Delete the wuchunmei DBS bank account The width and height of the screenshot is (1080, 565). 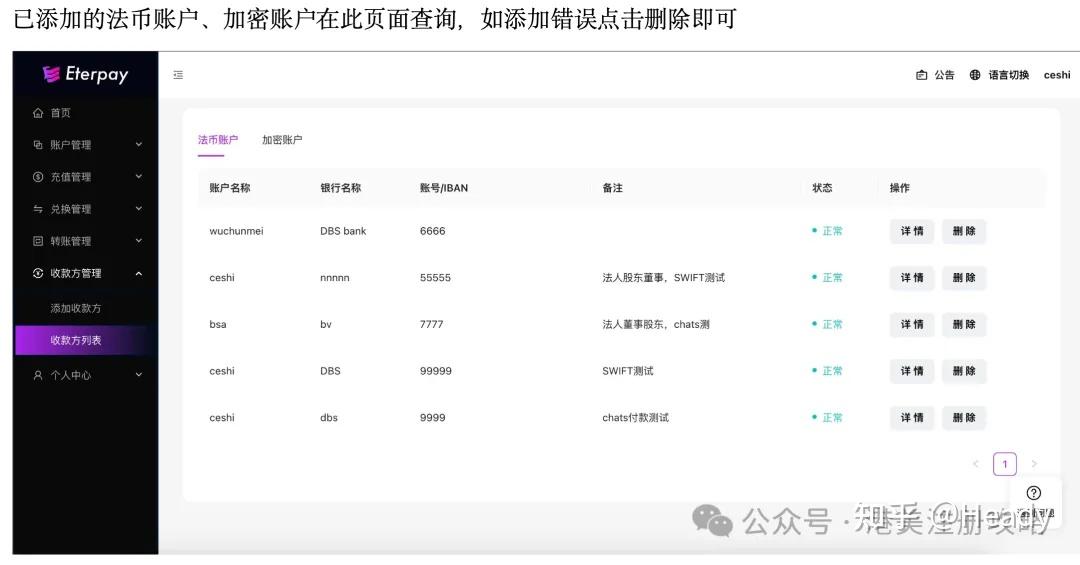(x=964, y=231)
